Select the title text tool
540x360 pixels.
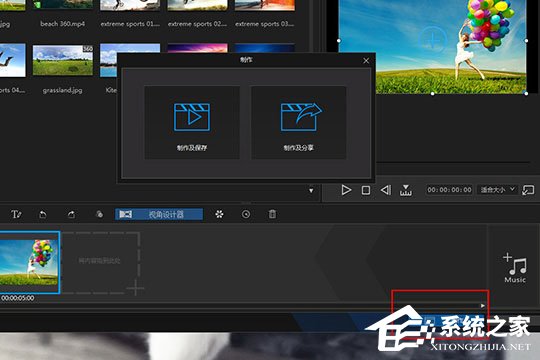(16, 214)
